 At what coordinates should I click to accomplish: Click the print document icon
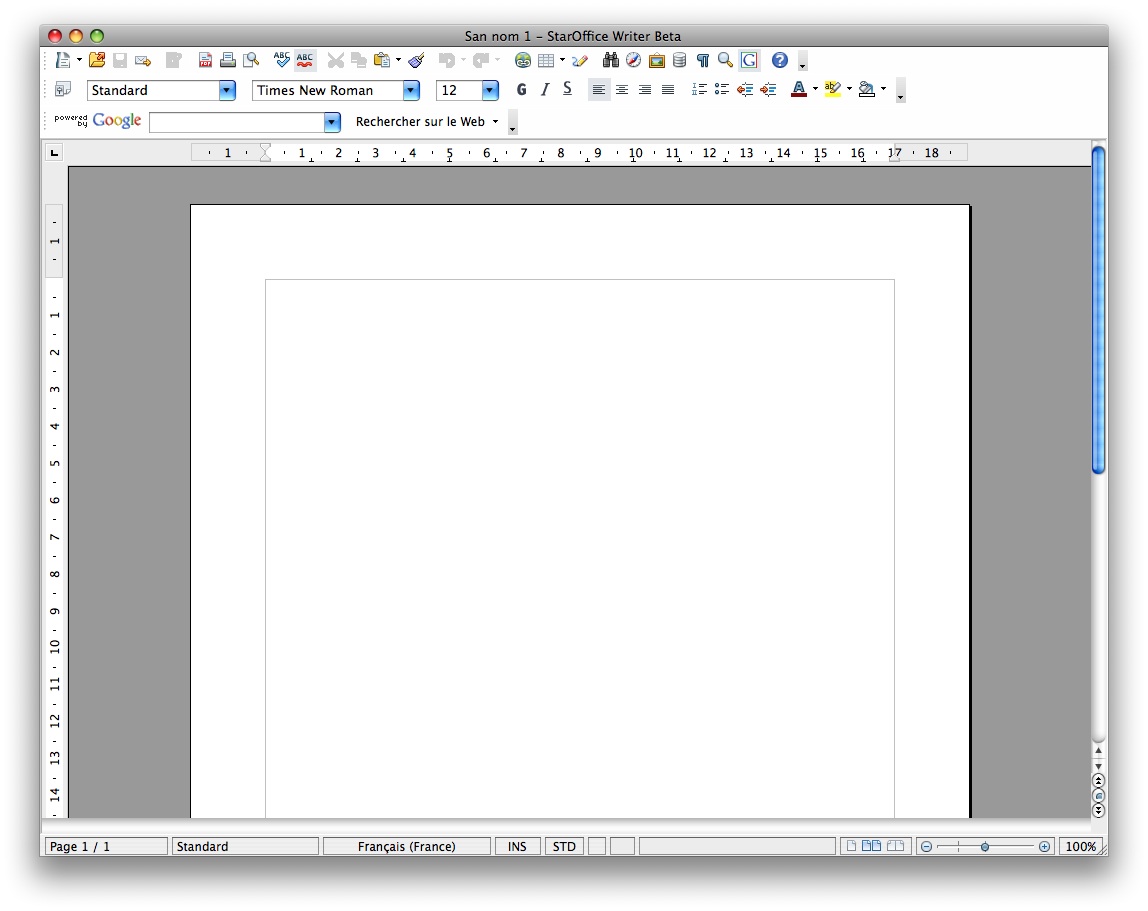[228, 60]
